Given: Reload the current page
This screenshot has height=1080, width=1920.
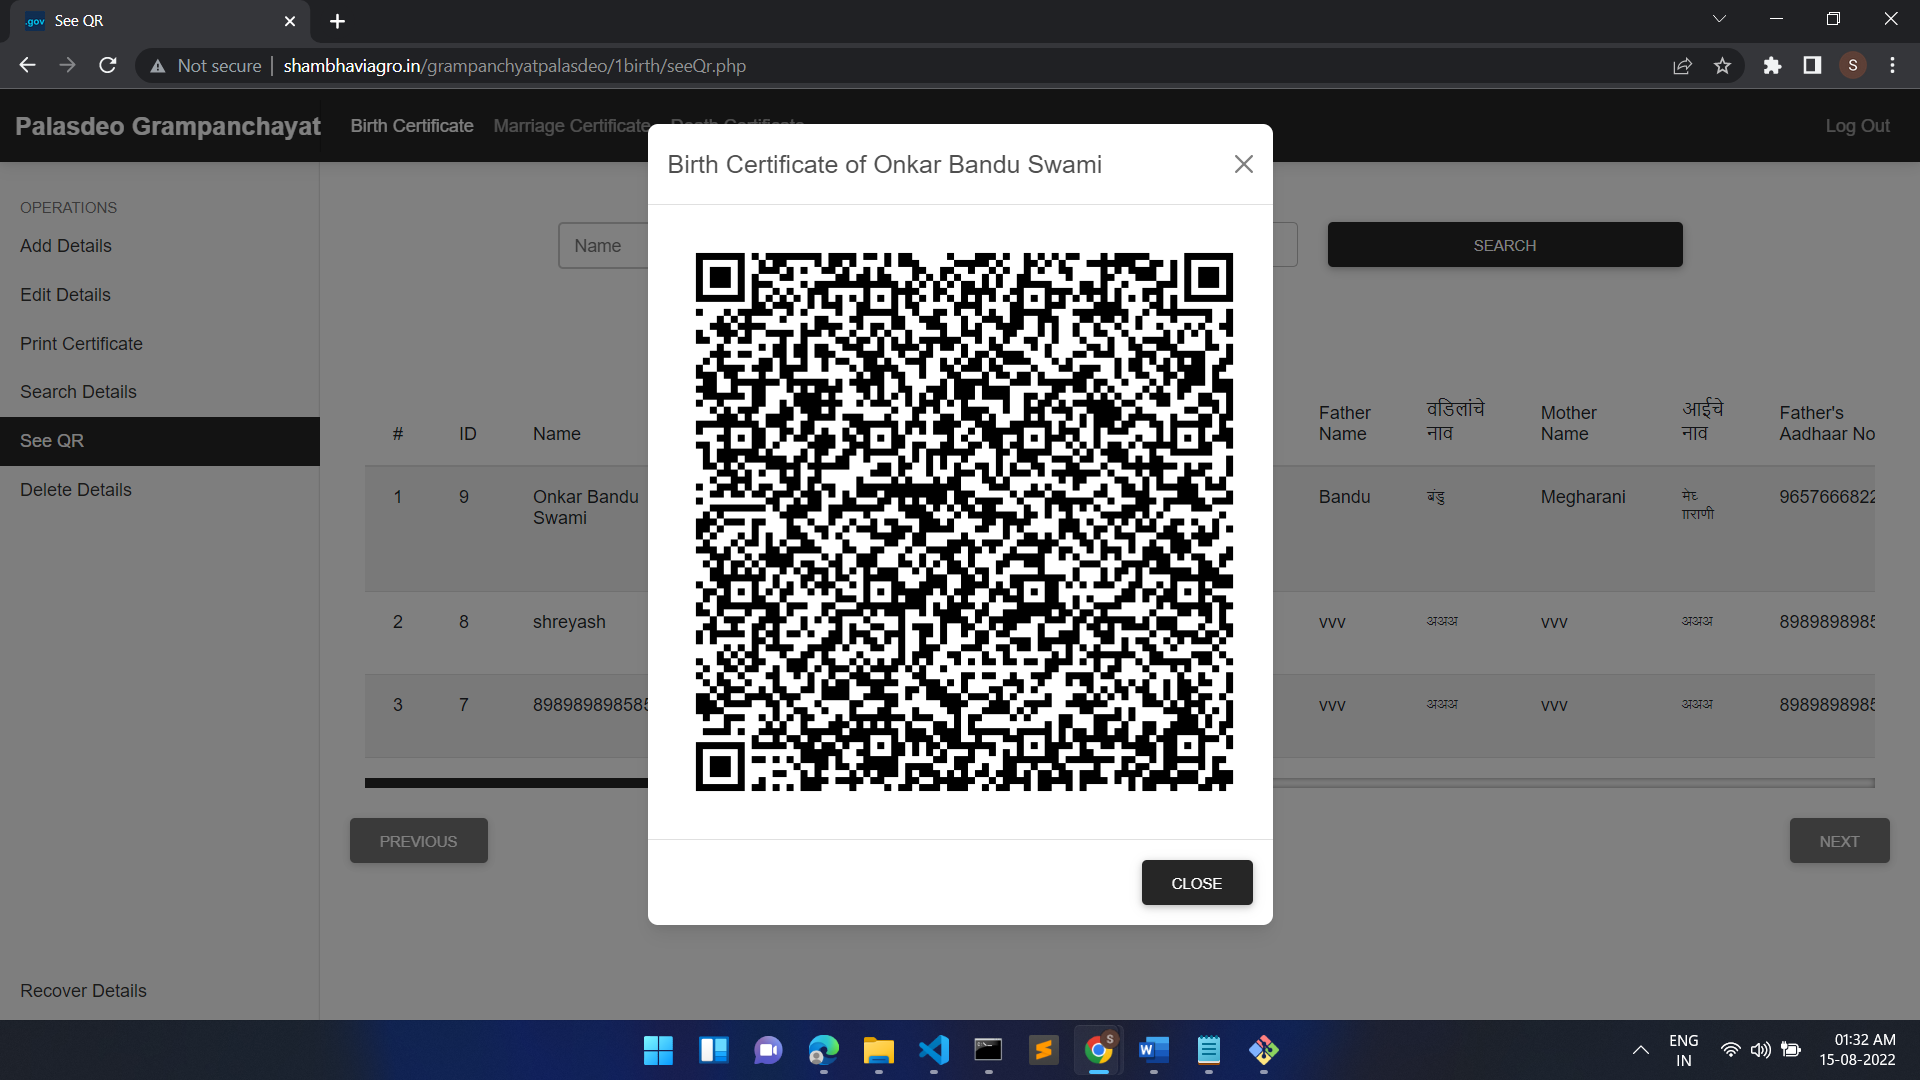Looking at the screenshot, I should coord(107,65).
